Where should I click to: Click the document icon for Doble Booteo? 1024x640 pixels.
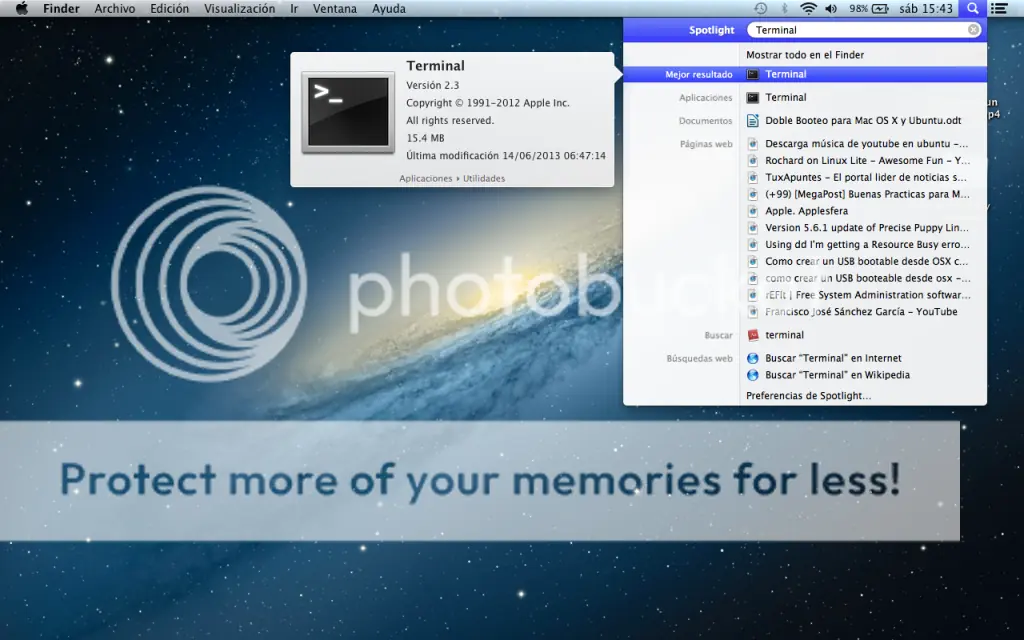coord(753,120)
